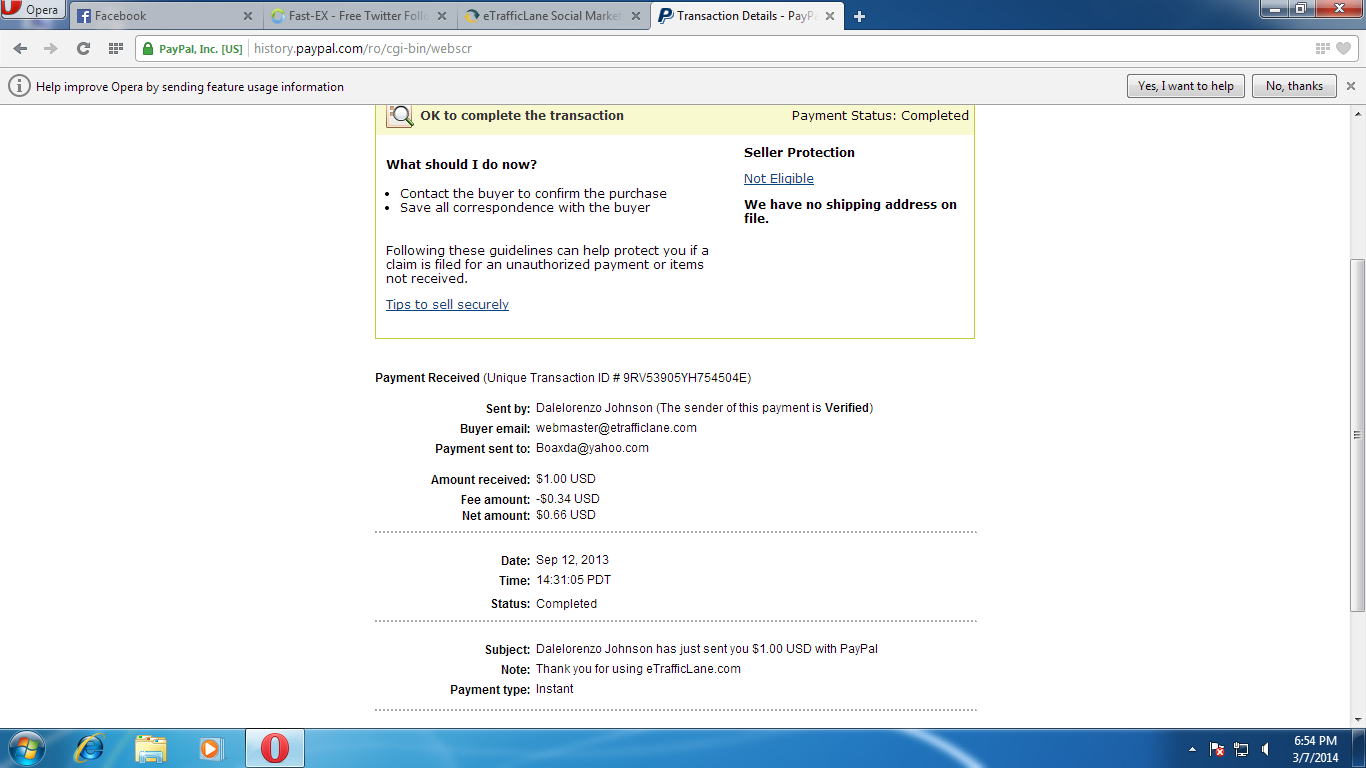Click the Payment Status: Completed text
The width and height of the screenshot is (1366, 768).
(880, 116)
